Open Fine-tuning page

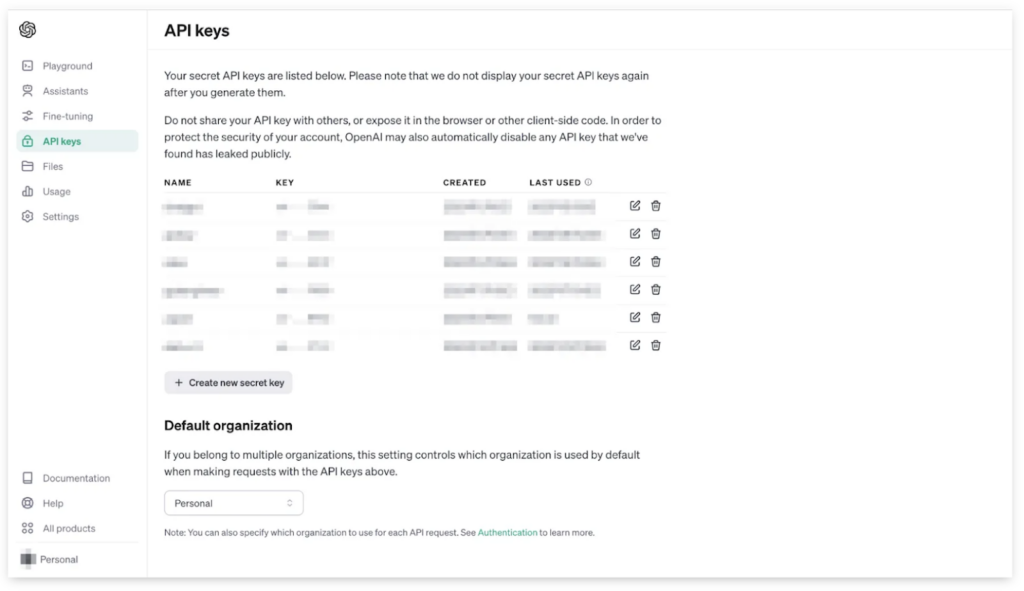coord(77,116)
